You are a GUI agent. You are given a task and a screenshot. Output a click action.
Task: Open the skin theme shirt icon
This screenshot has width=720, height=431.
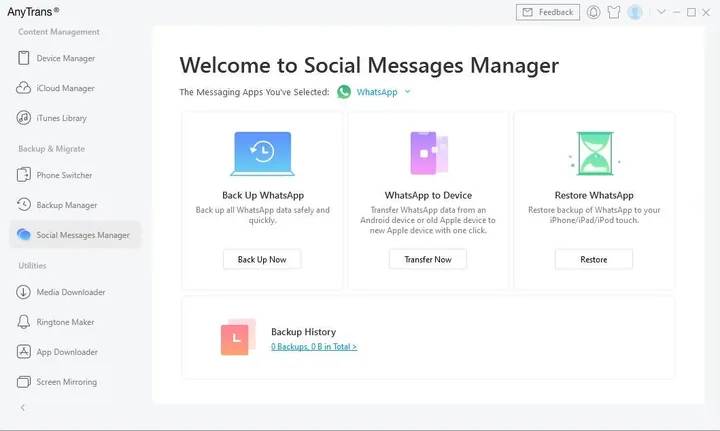pyautogui.click(x=614, y=12)
